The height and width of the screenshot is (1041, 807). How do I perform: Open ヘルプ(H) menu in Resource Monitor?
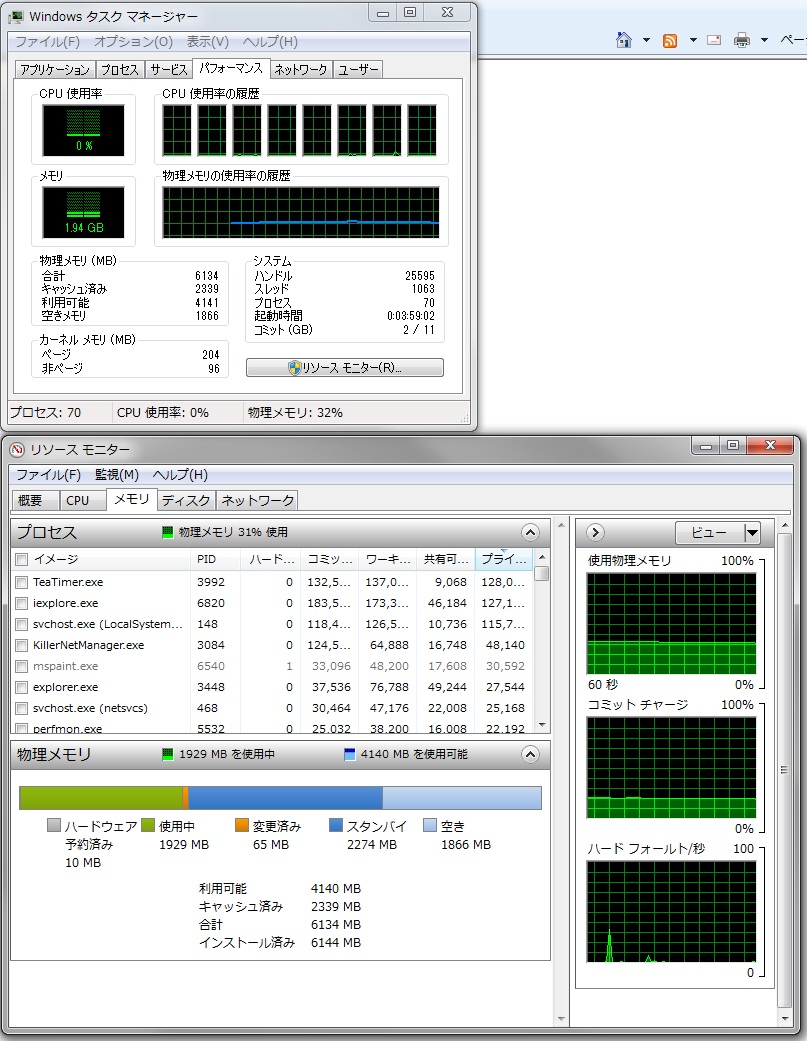[x=180, y=475]
